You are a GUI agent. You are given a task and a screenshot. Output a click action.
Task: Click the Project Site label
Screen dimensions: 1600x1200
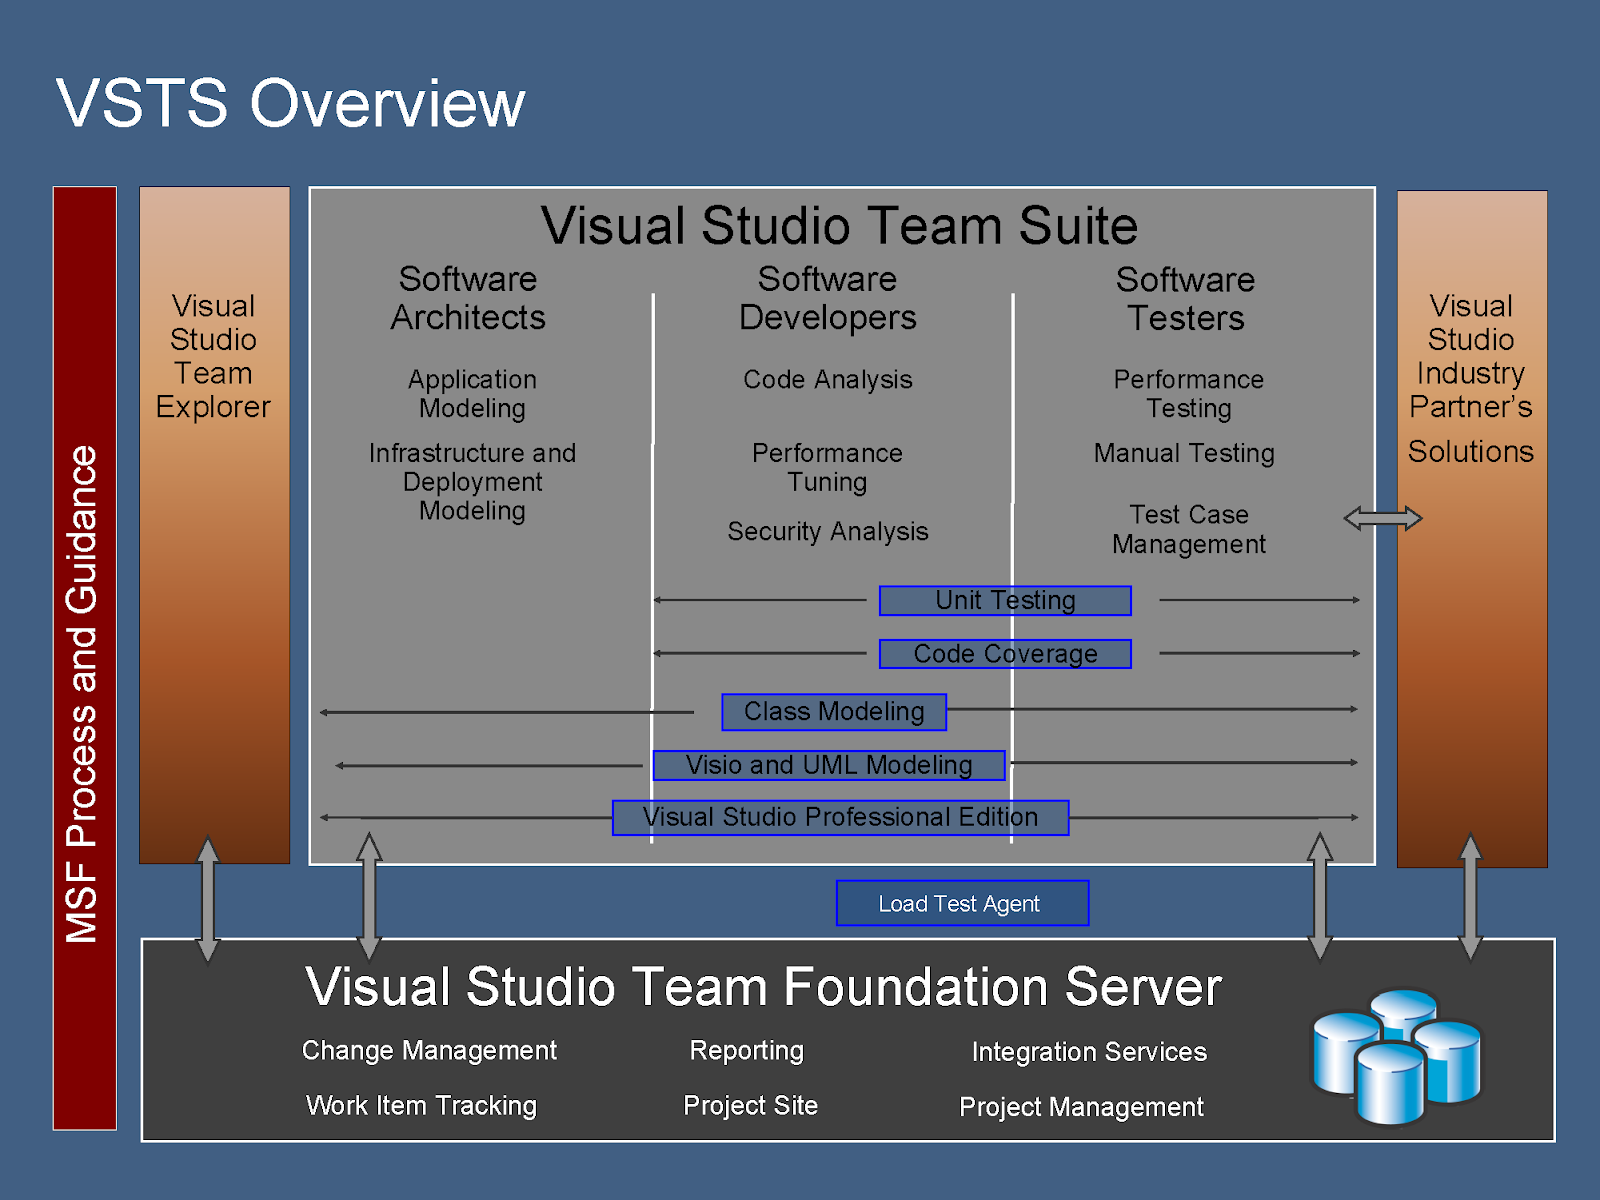(x=750, y=1105)
